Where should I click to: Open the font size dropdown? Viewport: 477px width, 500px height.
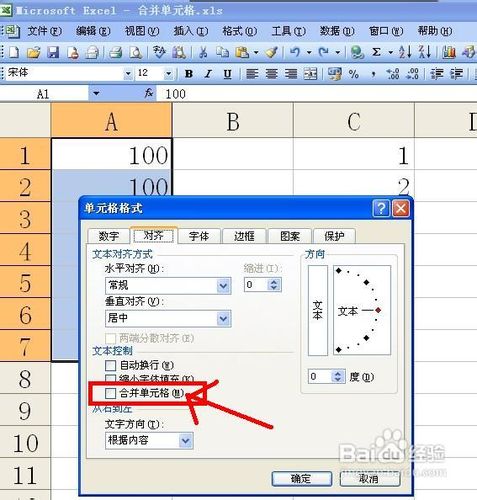click(x=169, y=73)
